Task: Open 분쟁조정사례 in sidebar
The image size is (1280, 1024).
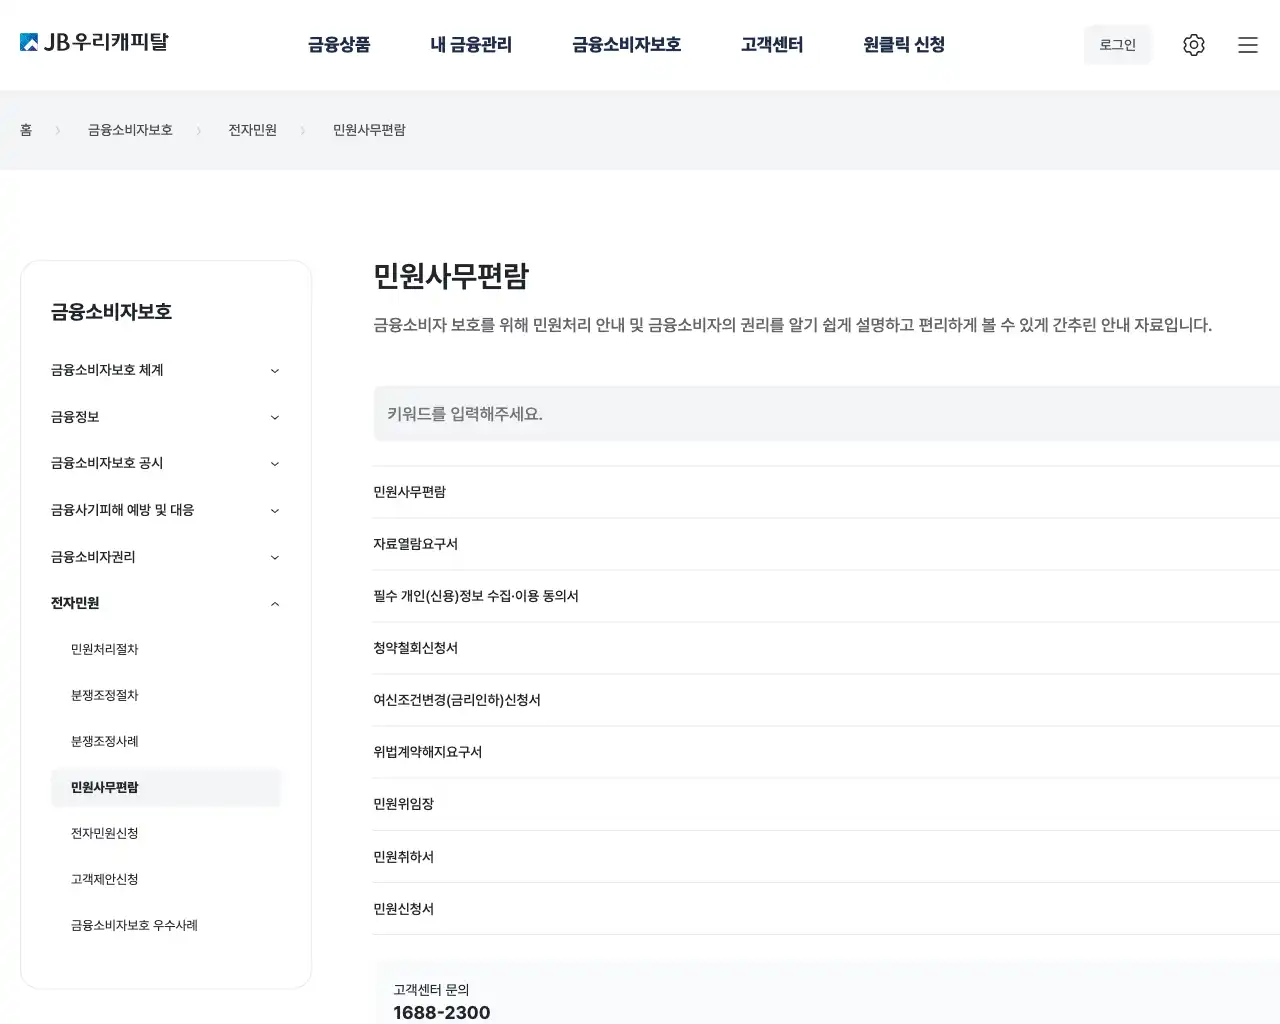Action: click(x=105, y=741)
